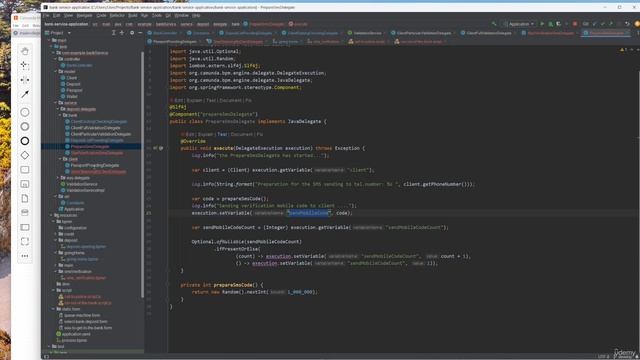This screenshot has height=360, width=640.
Task: Click the run gutter icon beside execute method
Action: (x=155, y=148)
